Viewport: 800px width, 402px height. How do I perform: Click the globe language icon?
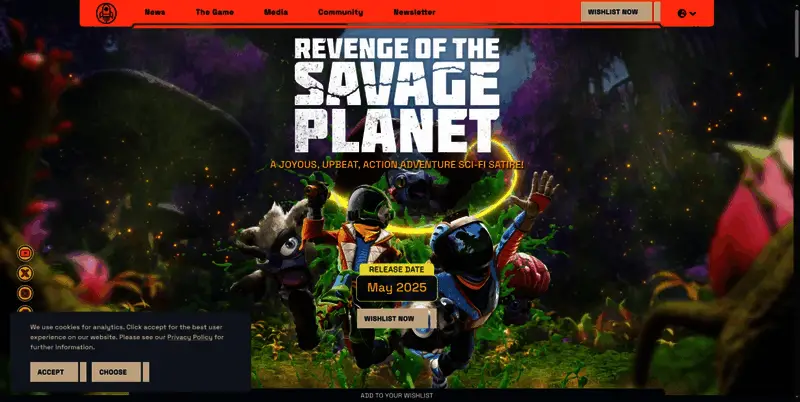(682, 13)
